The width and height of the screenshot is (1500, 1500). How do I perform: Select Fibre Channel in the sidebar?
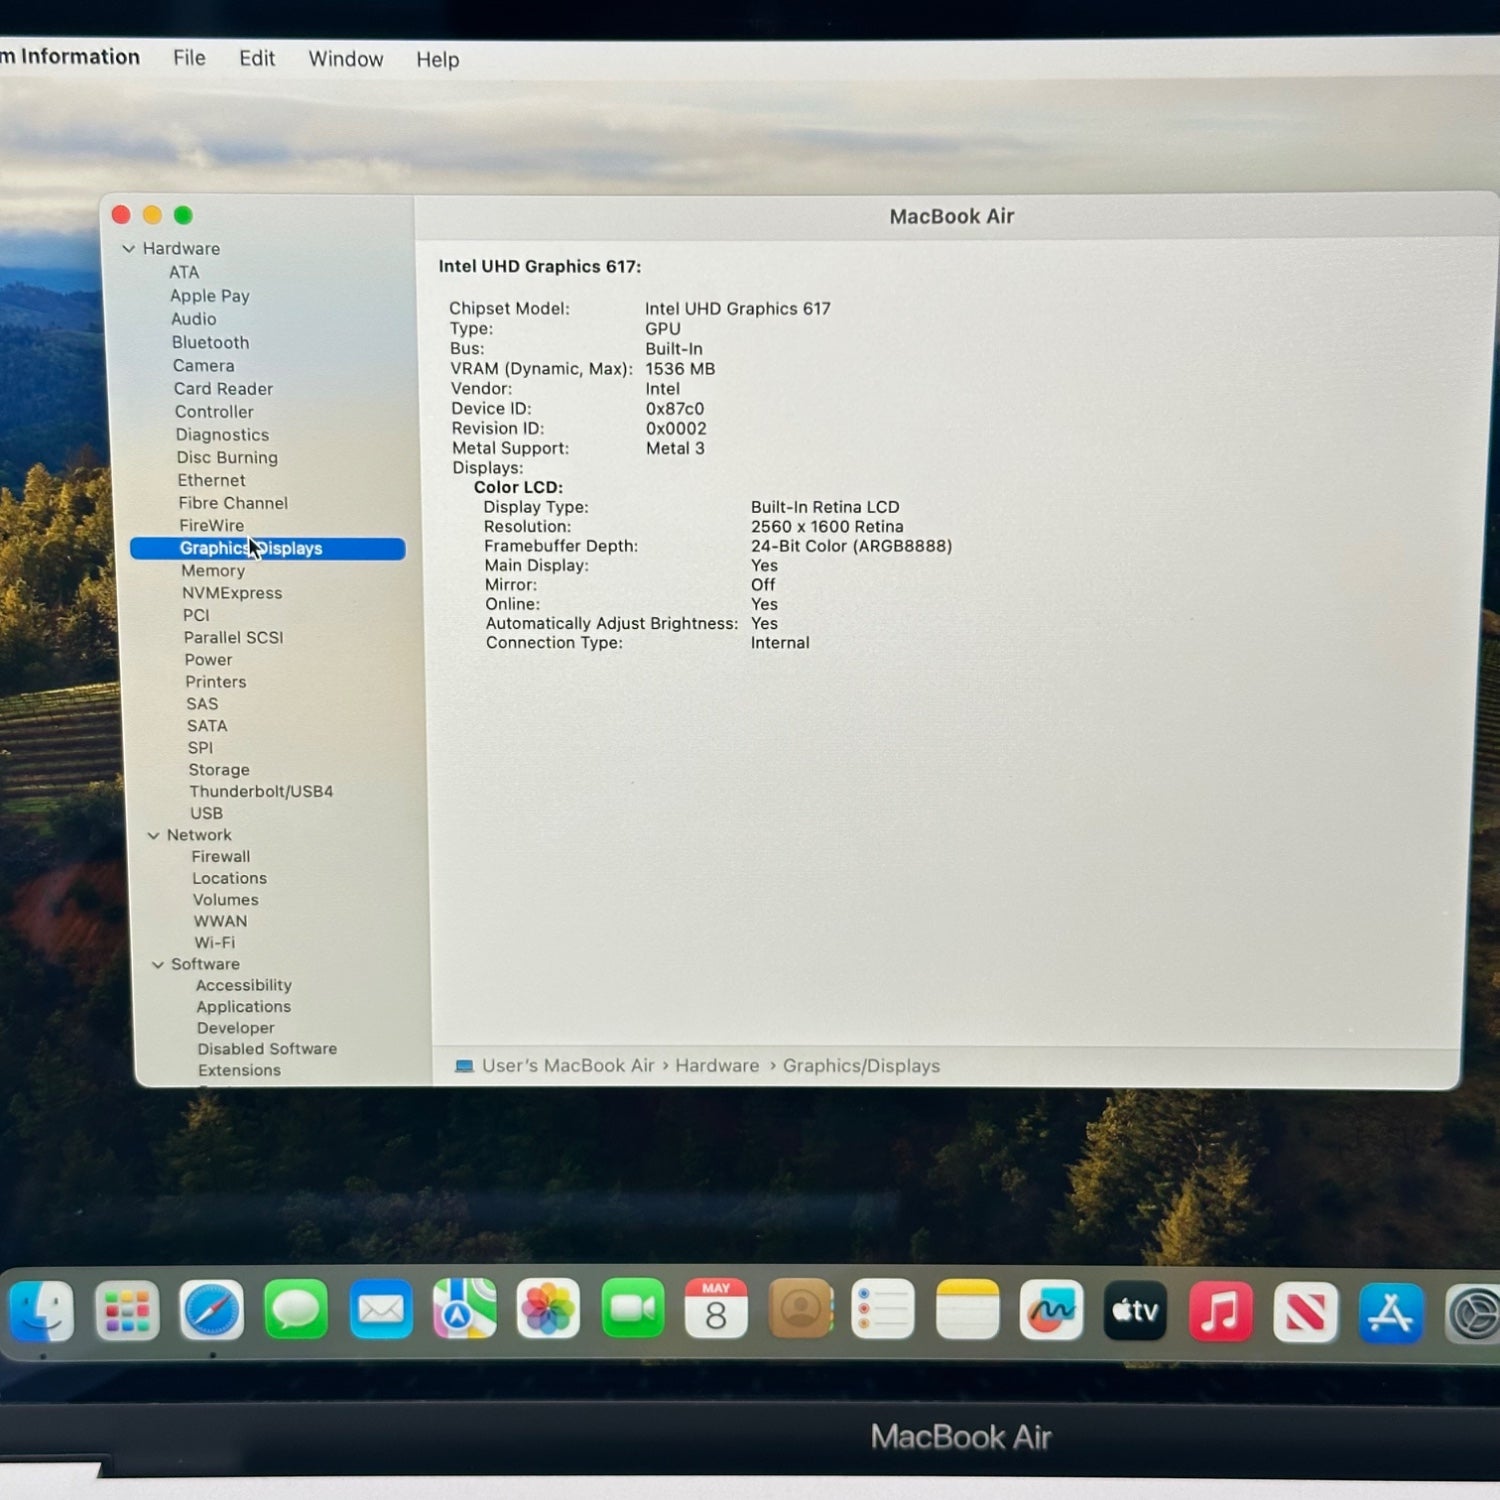tap(233, 503)
